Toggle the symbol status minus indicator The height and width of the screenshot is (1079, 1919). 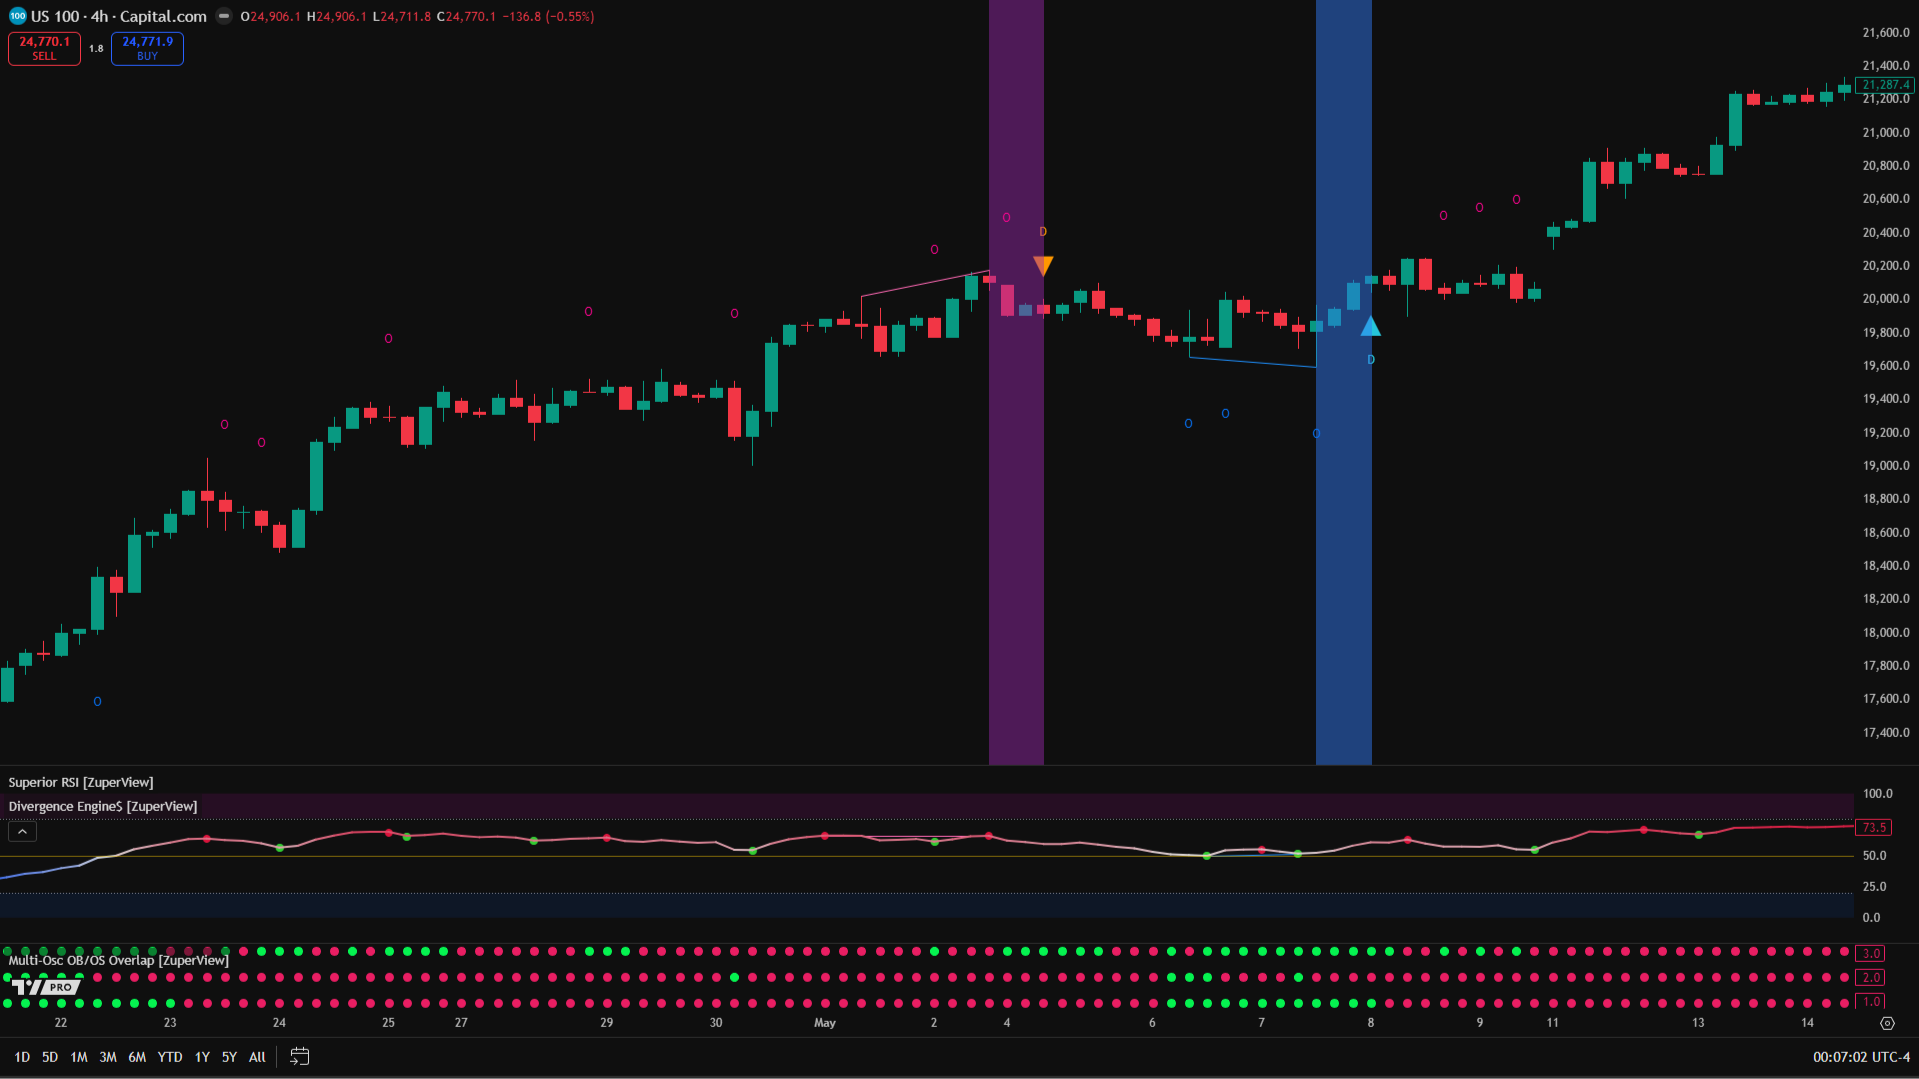tap(224, 16)
